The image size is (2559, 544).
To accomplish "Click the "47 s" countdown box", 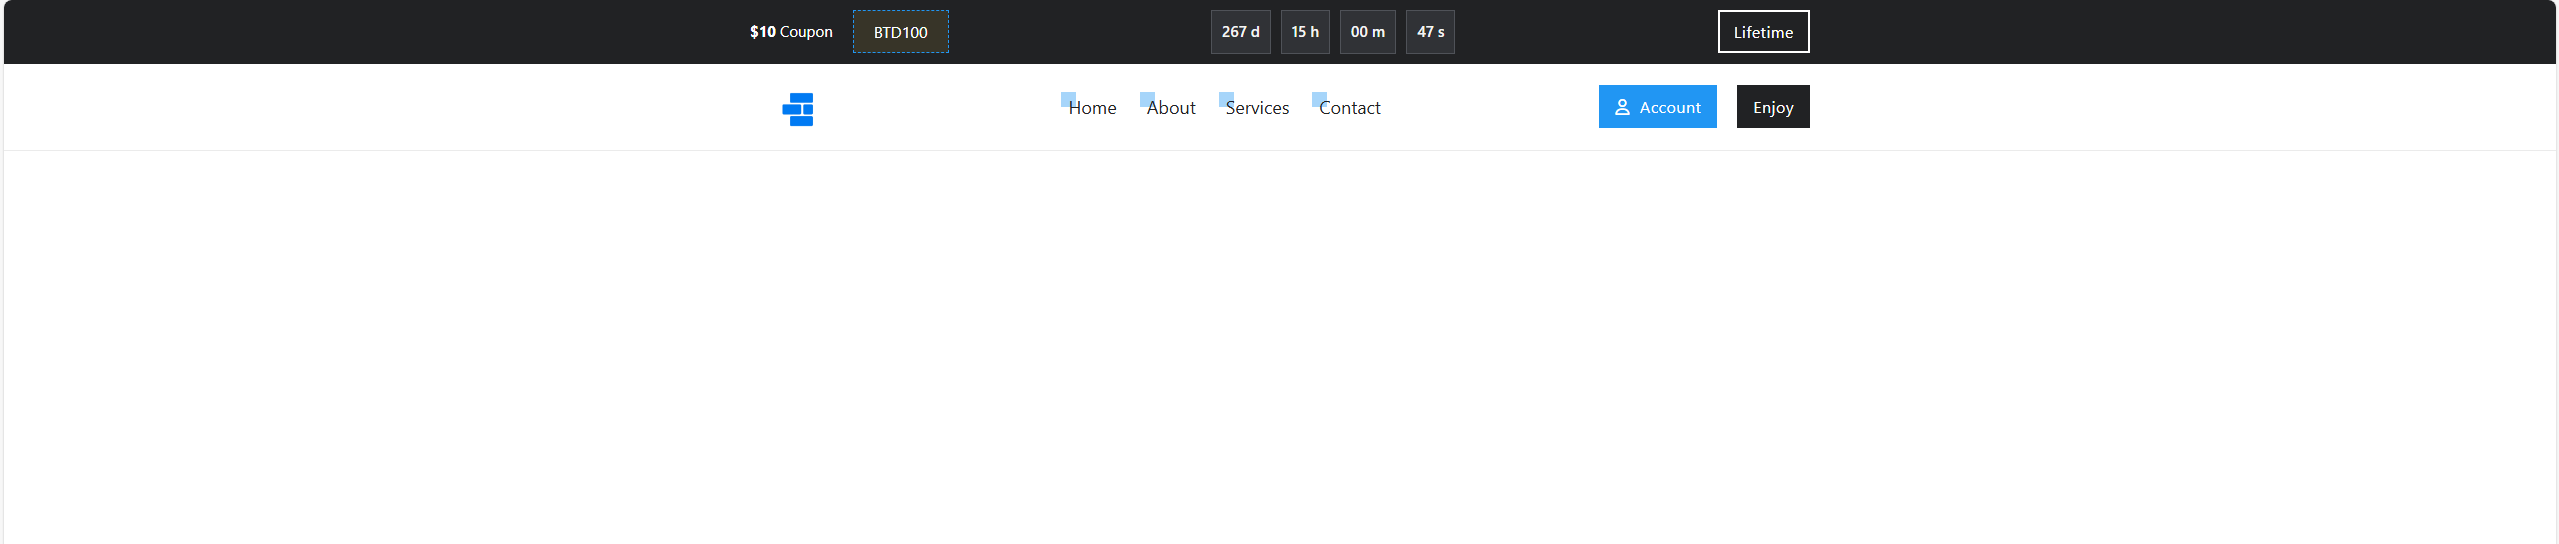I will 1430,32.
